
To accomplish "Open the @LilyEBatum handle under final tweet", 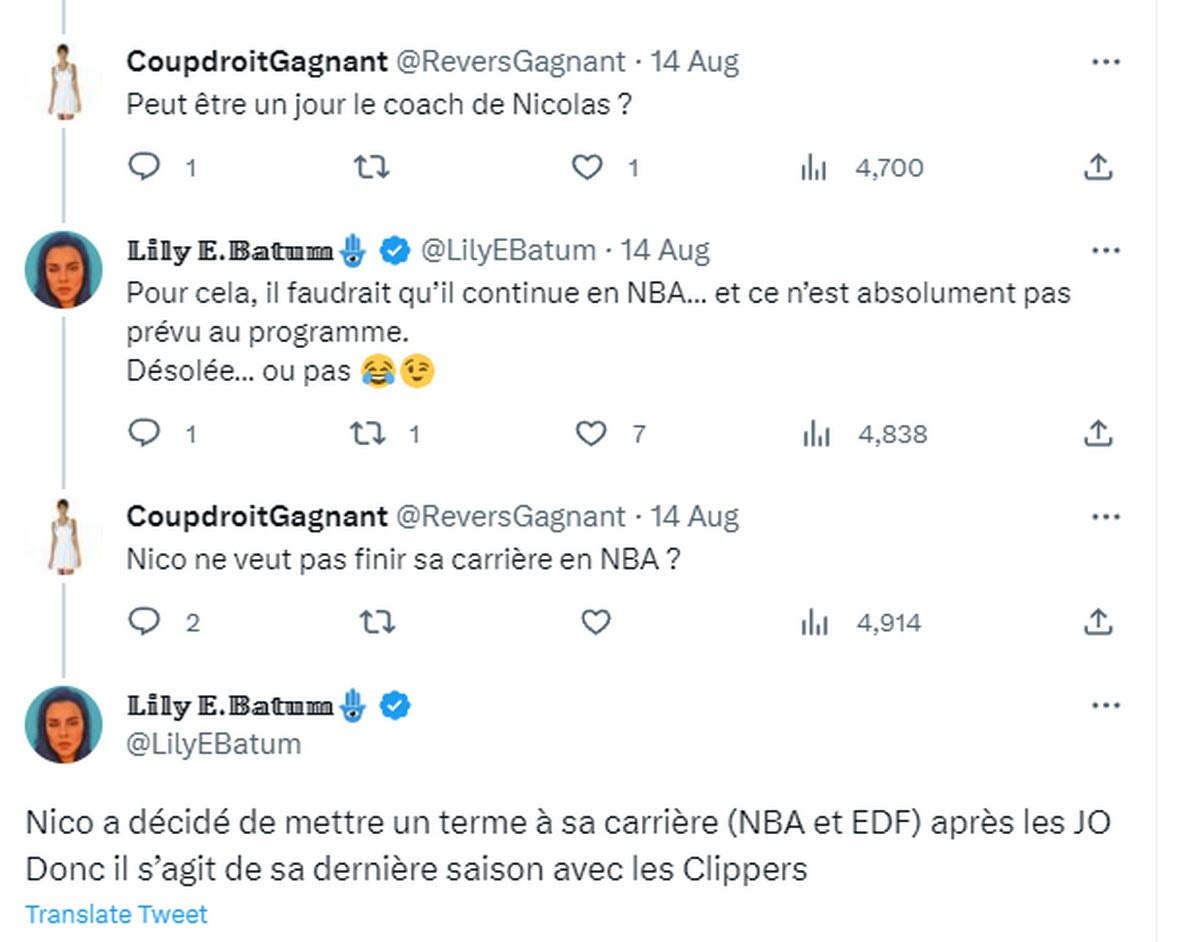I will [214, 743].
